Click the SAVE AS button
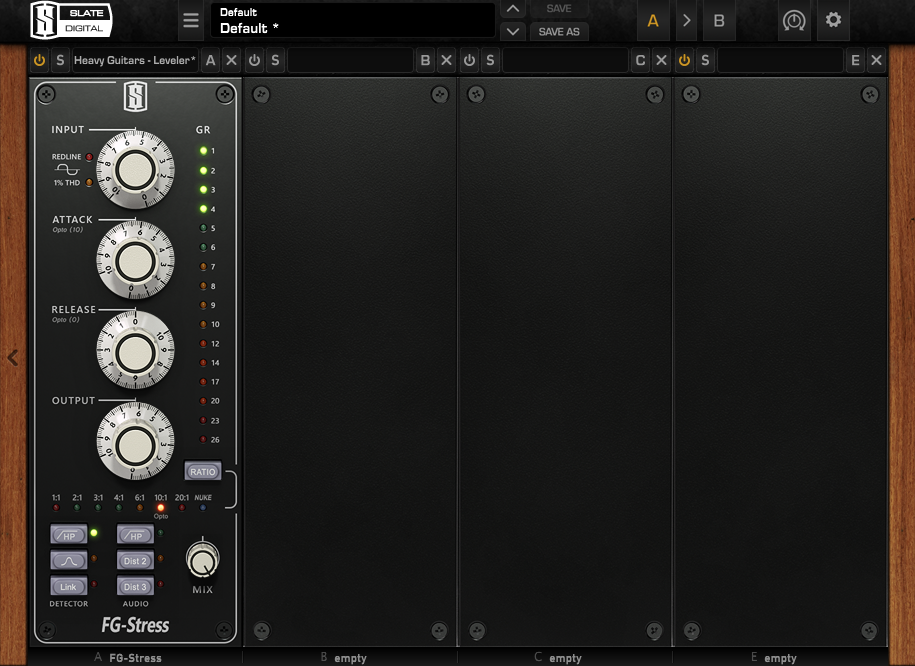Screen dimensions: 915x666 click(x=559, y=31)
